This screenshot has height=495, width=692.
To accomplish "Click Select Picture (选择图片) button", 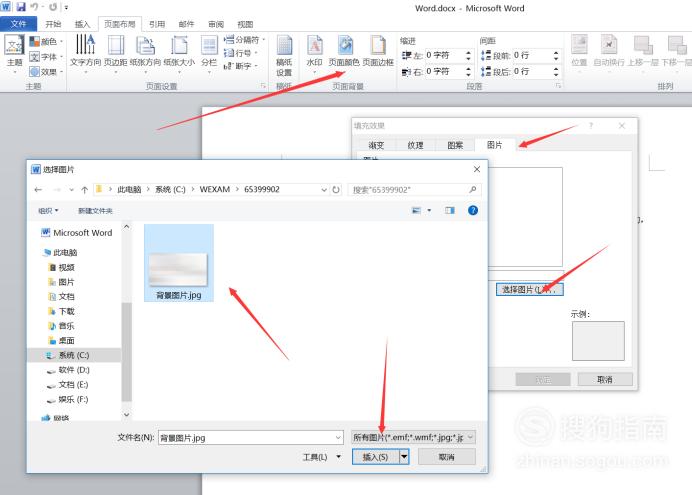I will coord(530,289).
